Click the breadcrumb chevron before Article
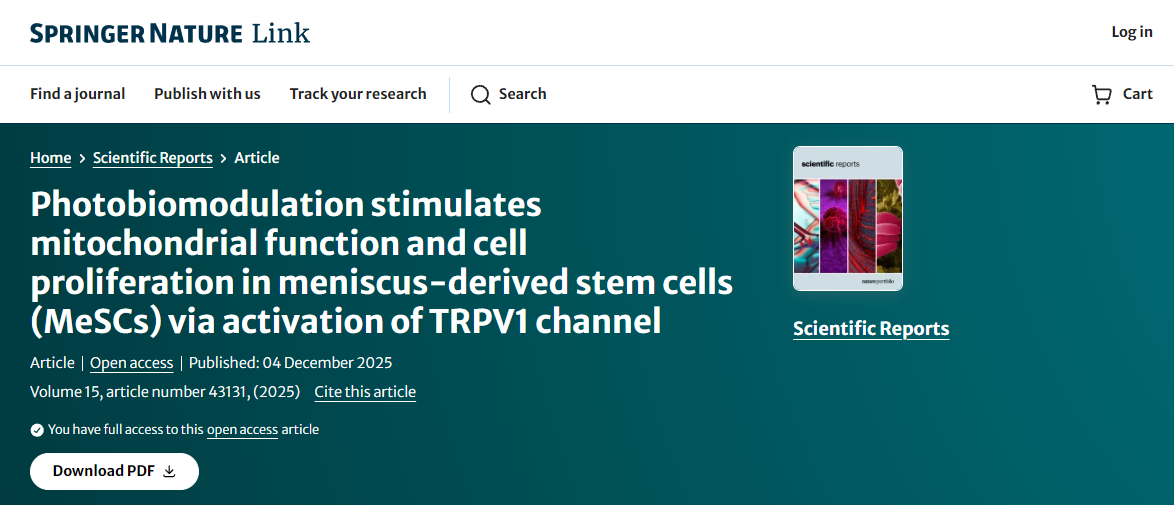 (223, 158)
